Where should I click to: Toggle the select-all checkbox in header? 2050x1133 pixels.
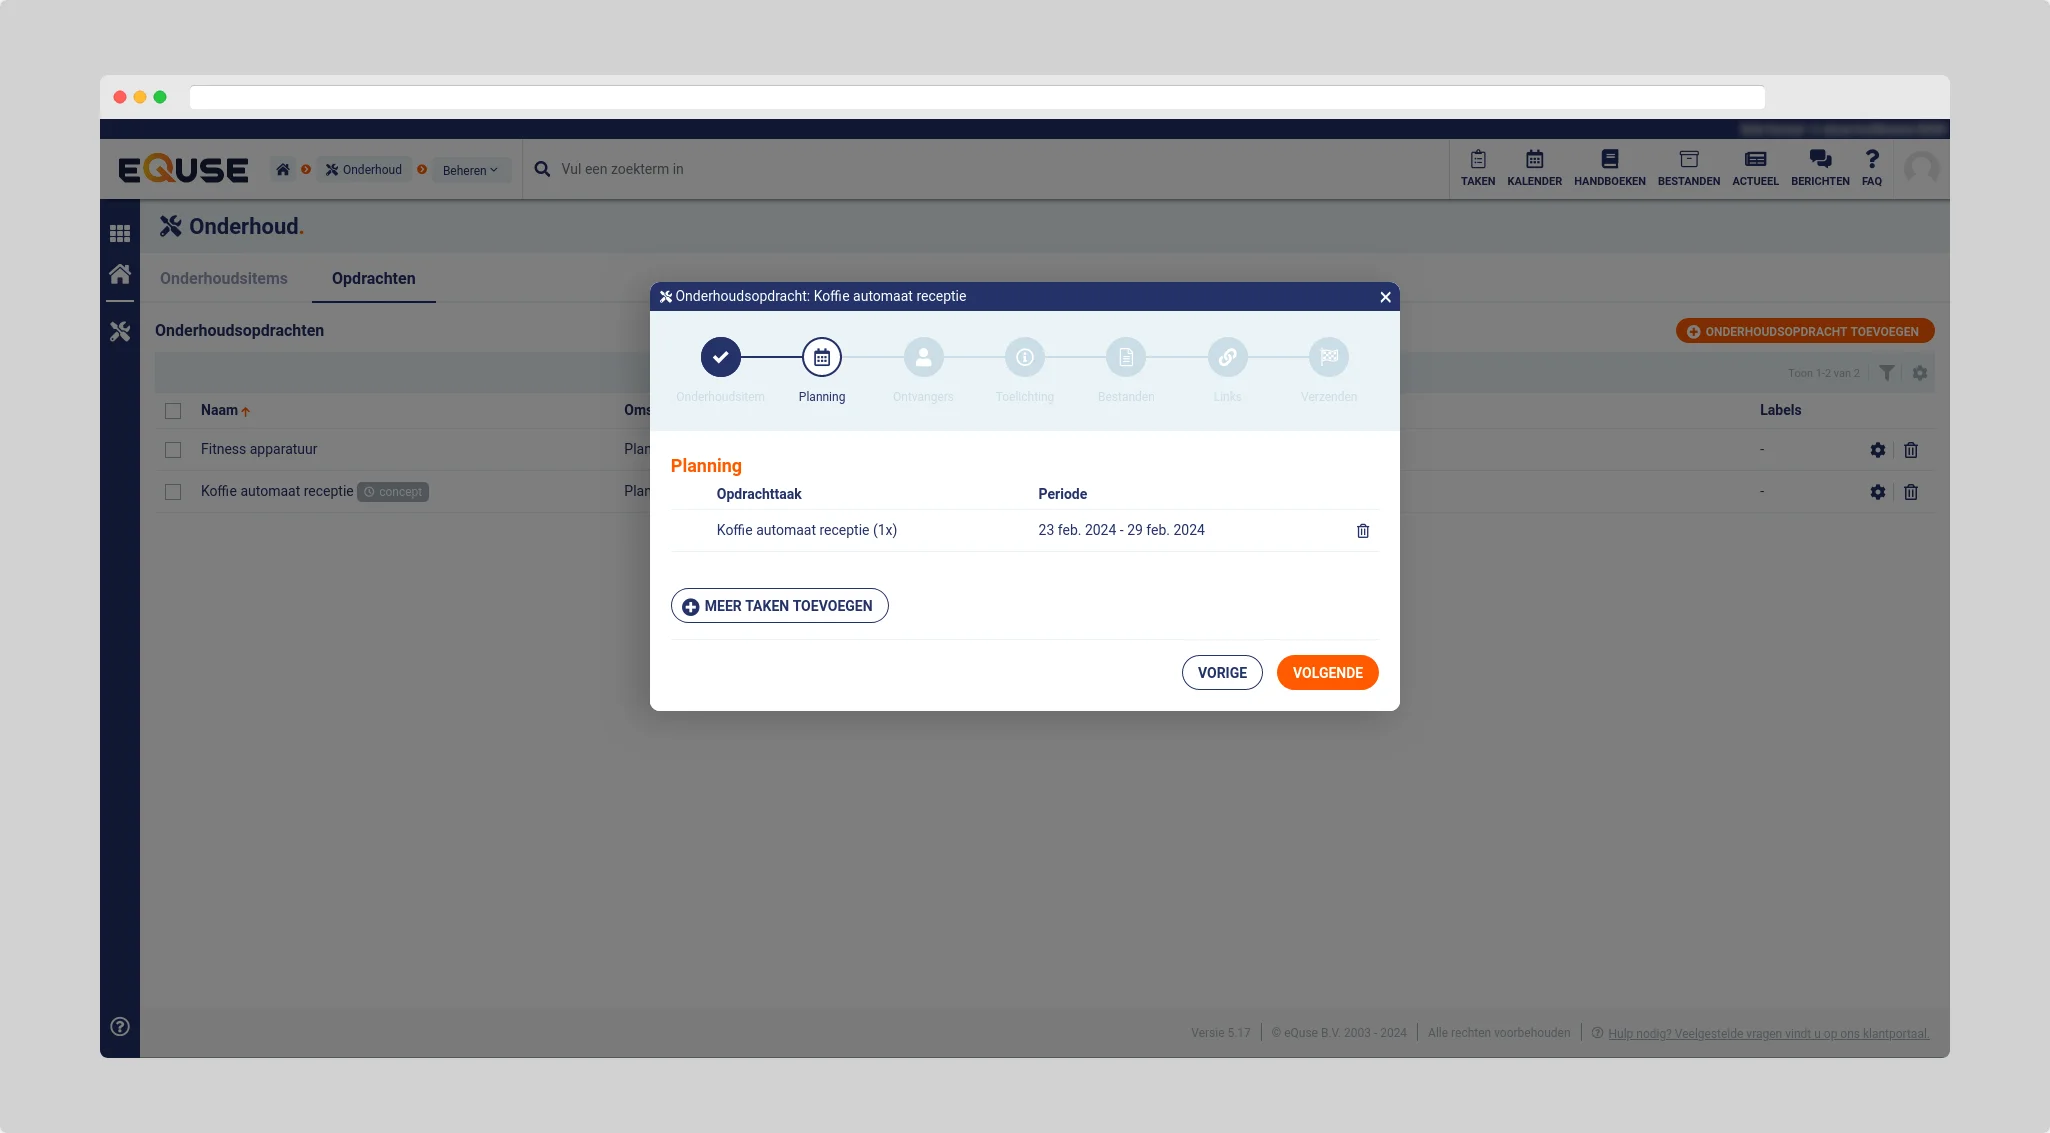point(173,411)
